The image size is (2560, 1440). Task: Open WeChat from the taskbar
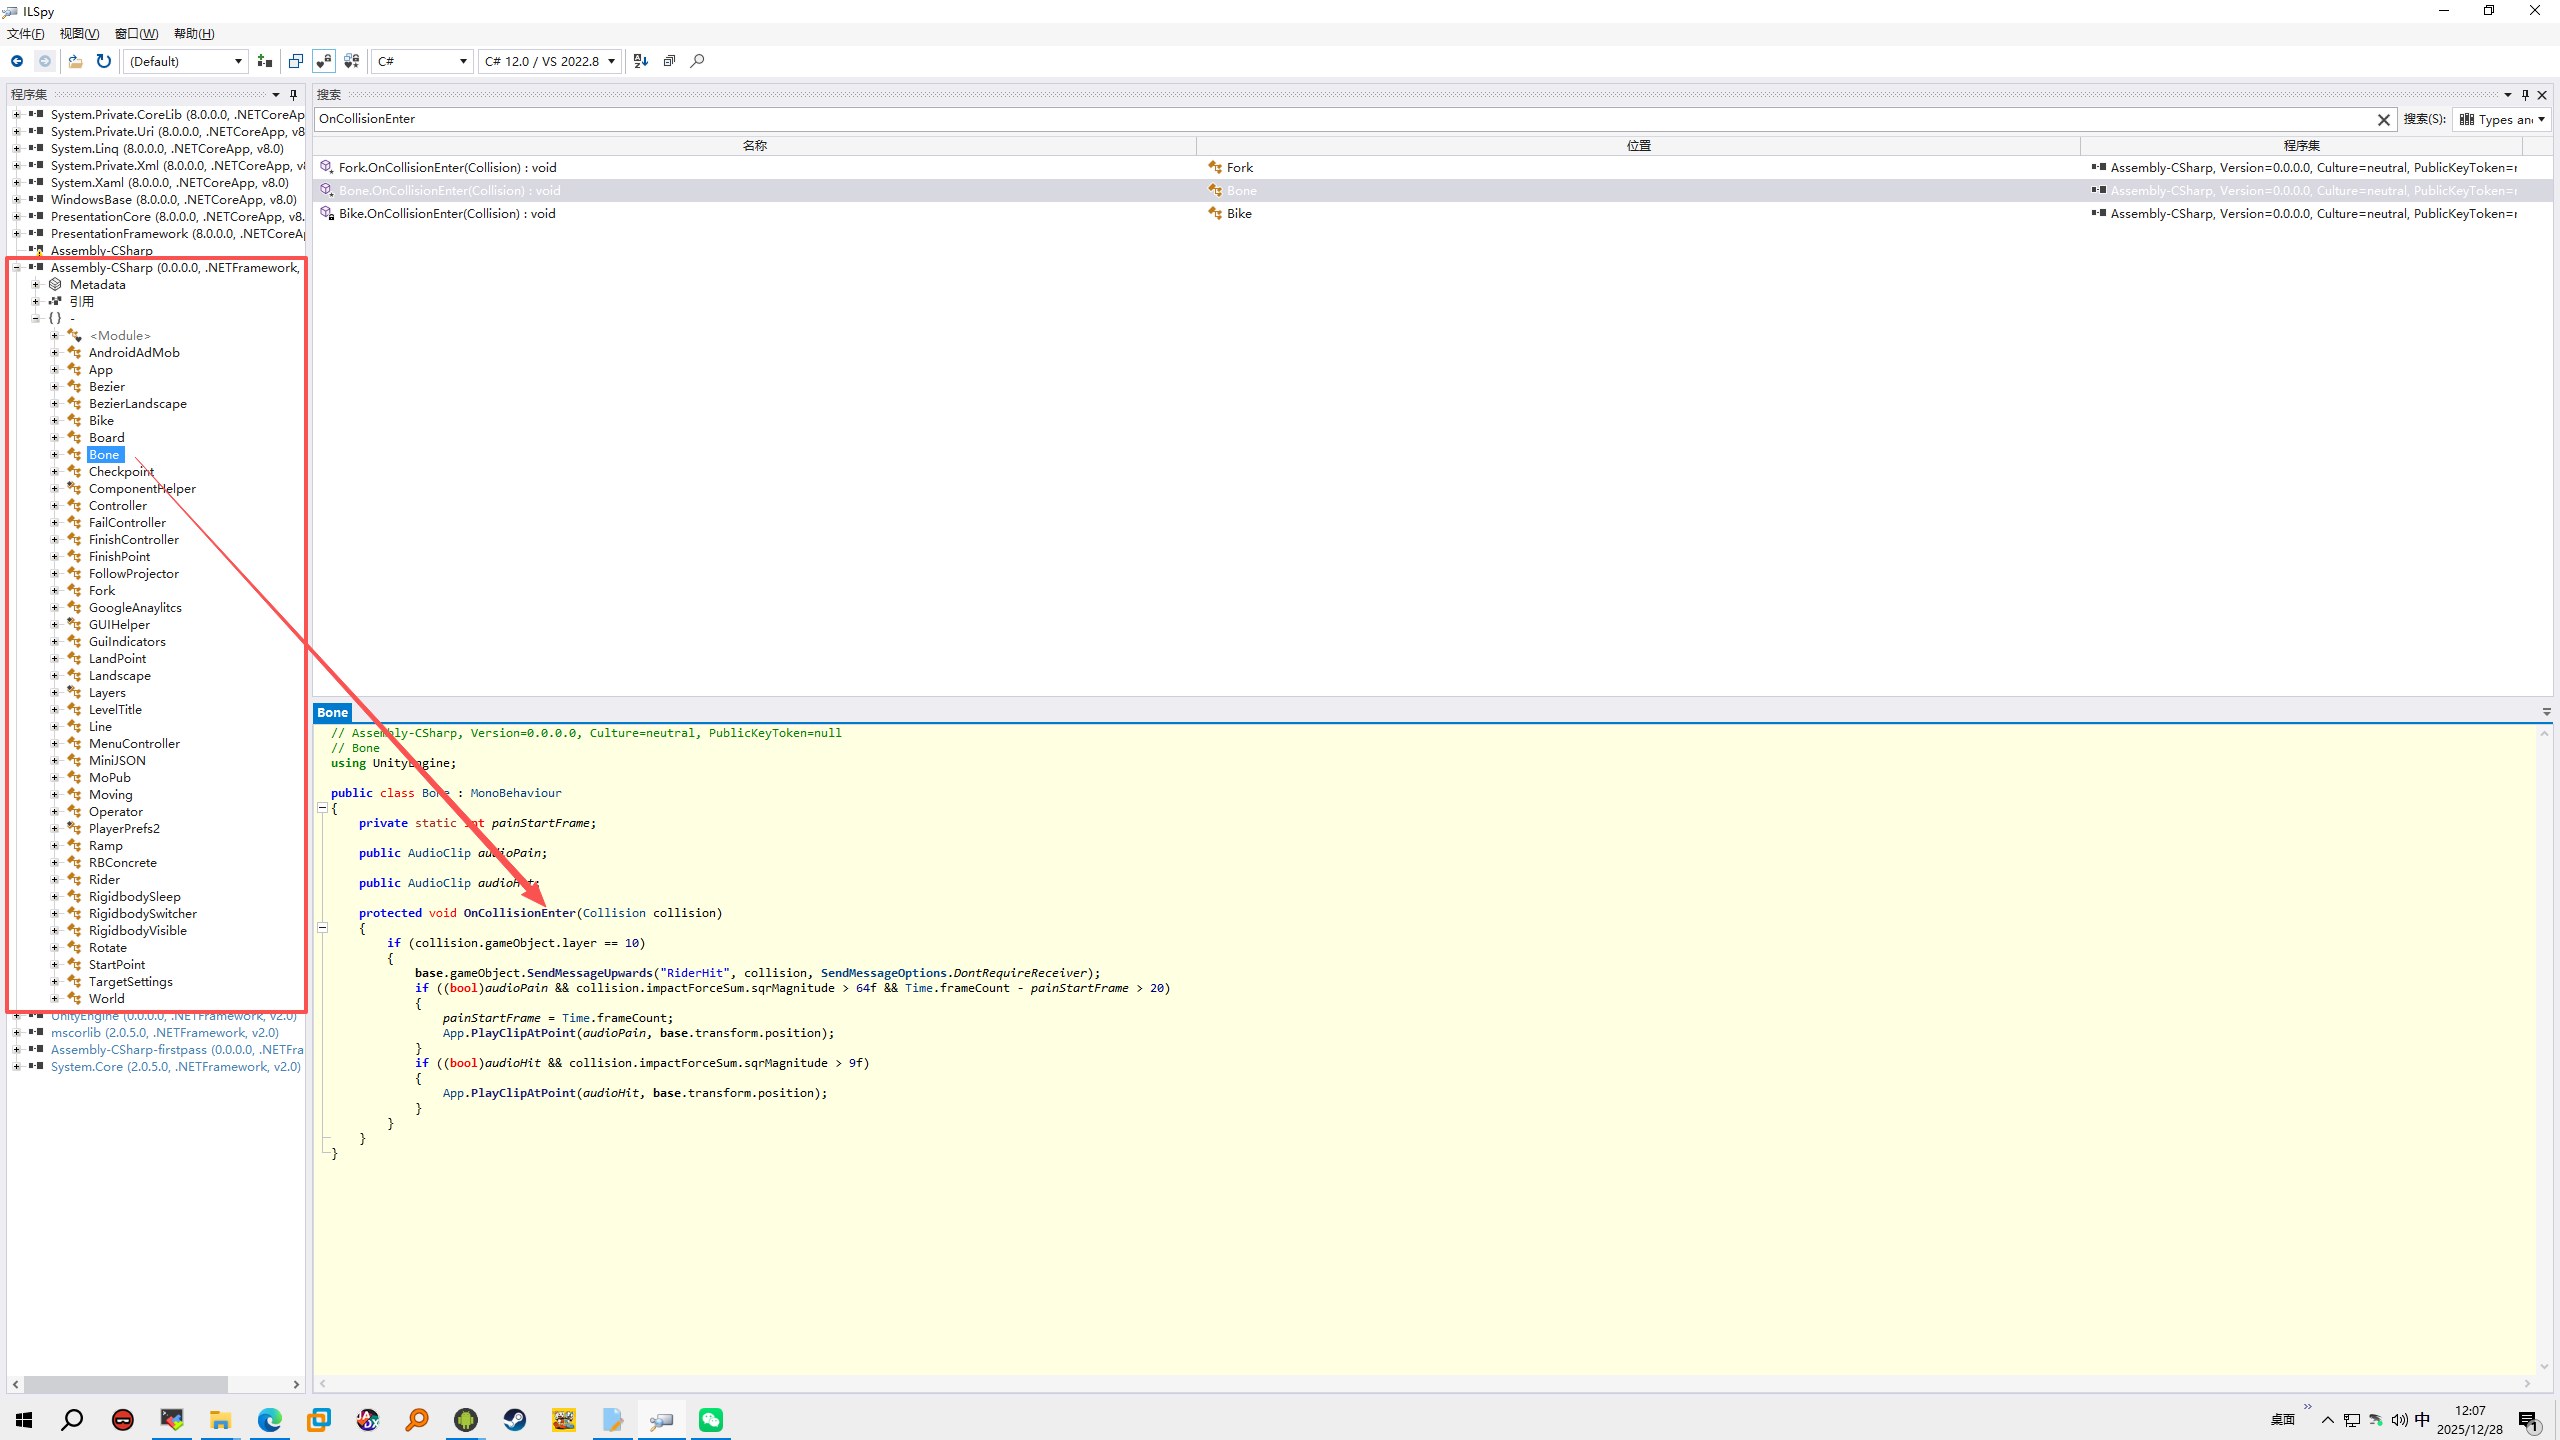[x=711, y=1420]
